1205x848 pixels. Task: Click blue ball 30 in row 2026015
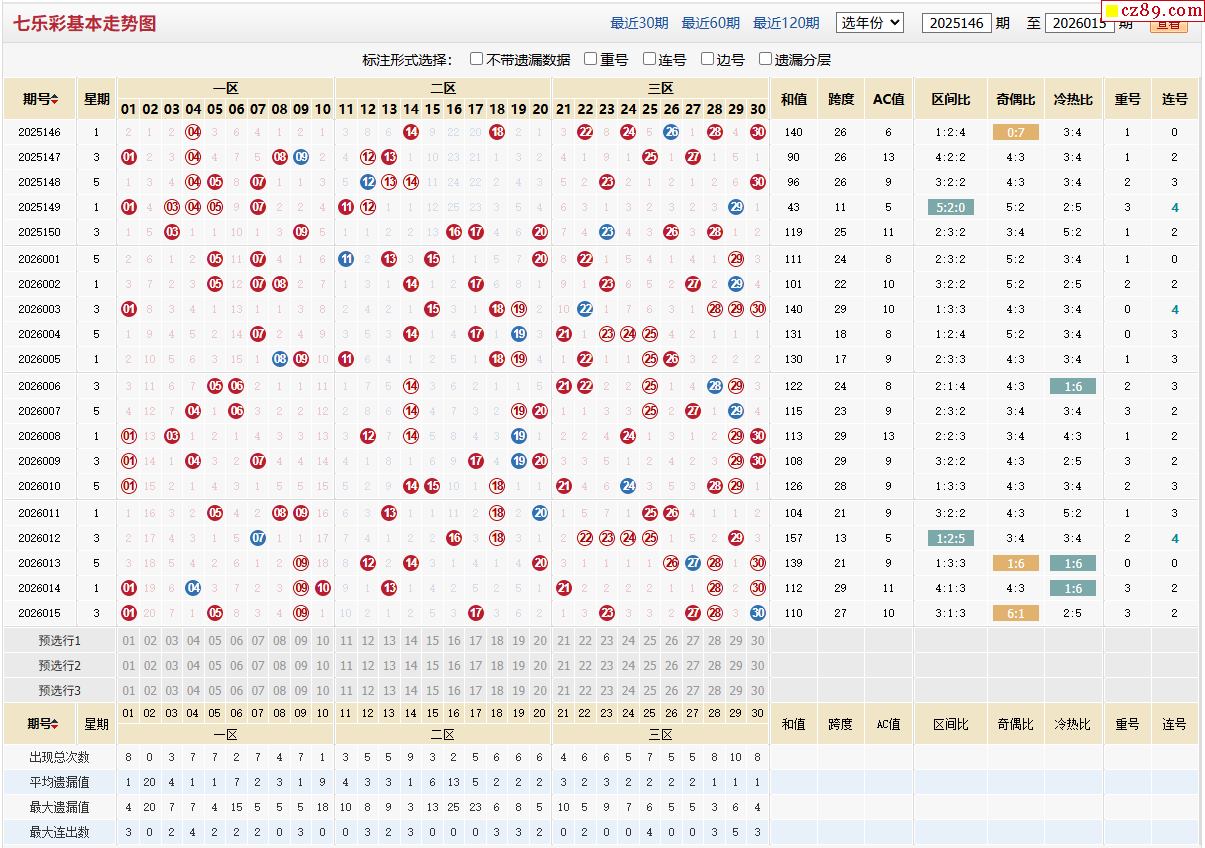click(x=758, y=613)
